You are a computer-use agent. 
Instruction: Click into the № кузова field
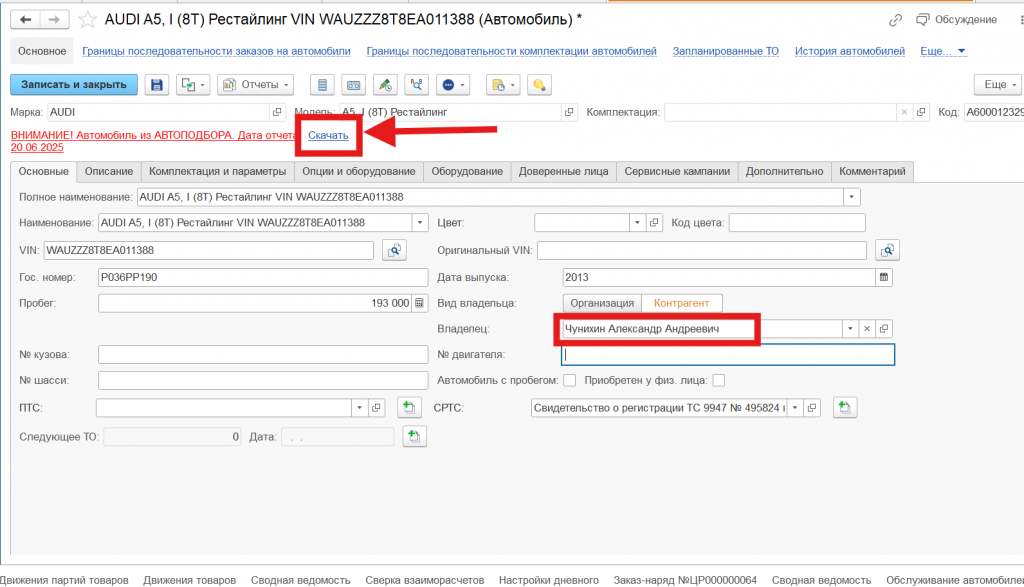tap(264, 354)
